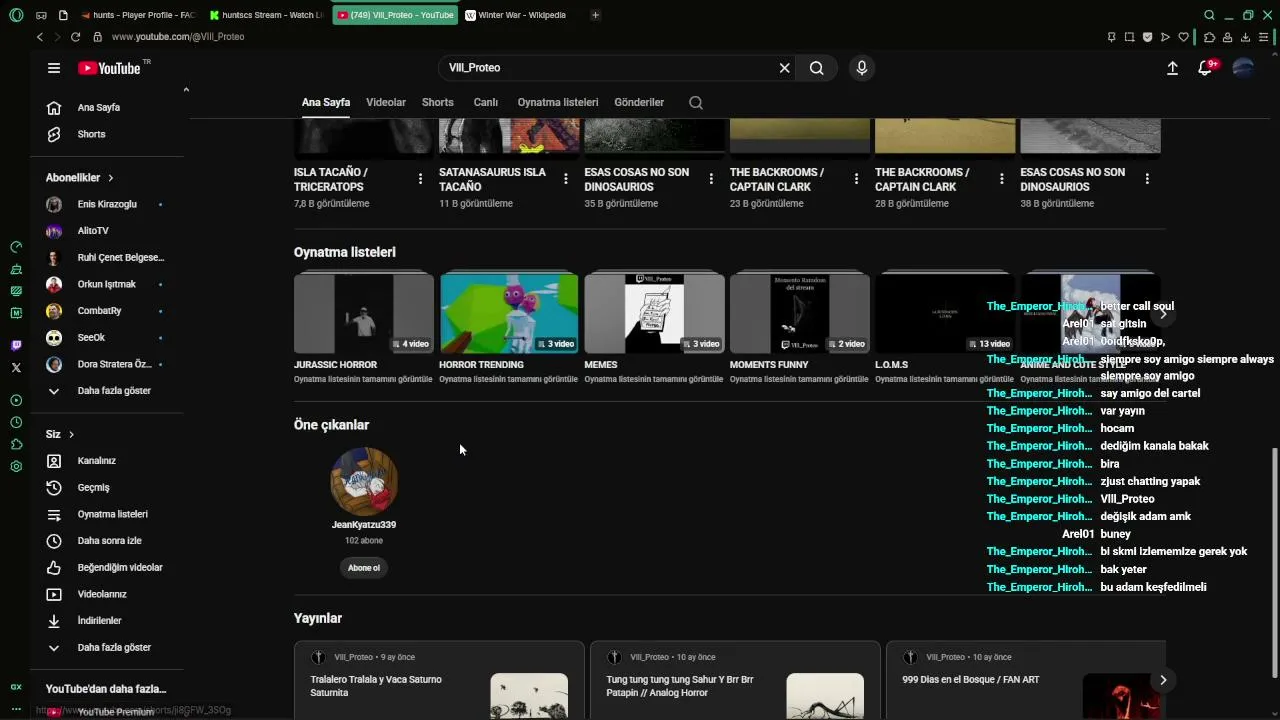Open Opera sidebar settings gear
This screenshot has width=1280, height=720.
coord(16,466)
